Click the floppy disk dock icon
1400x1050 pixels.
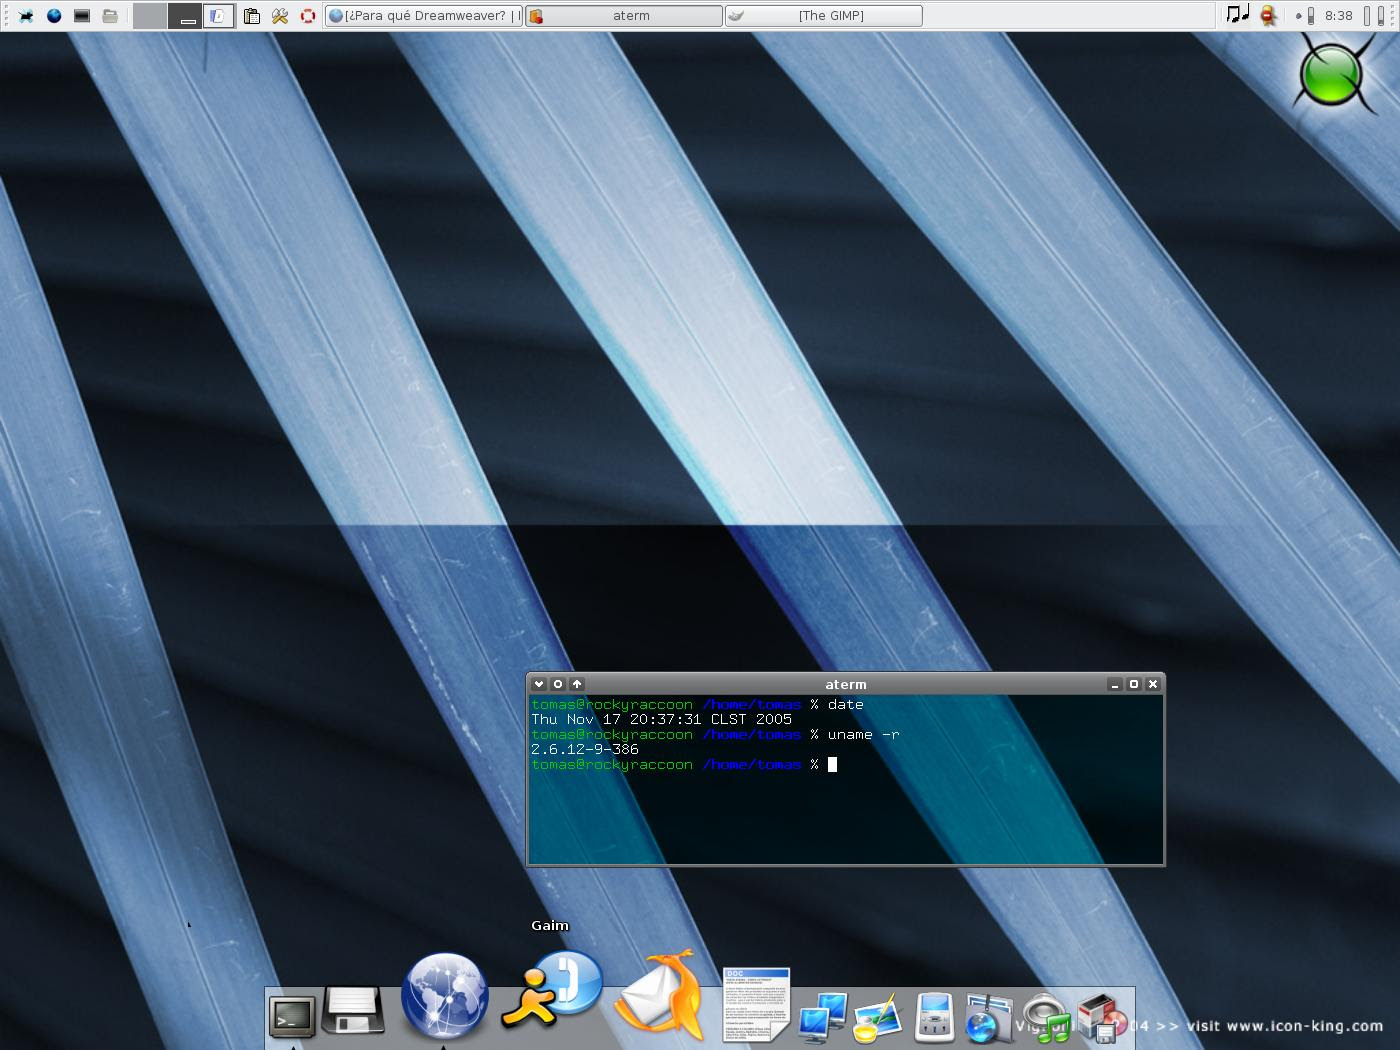[354, 1012]
